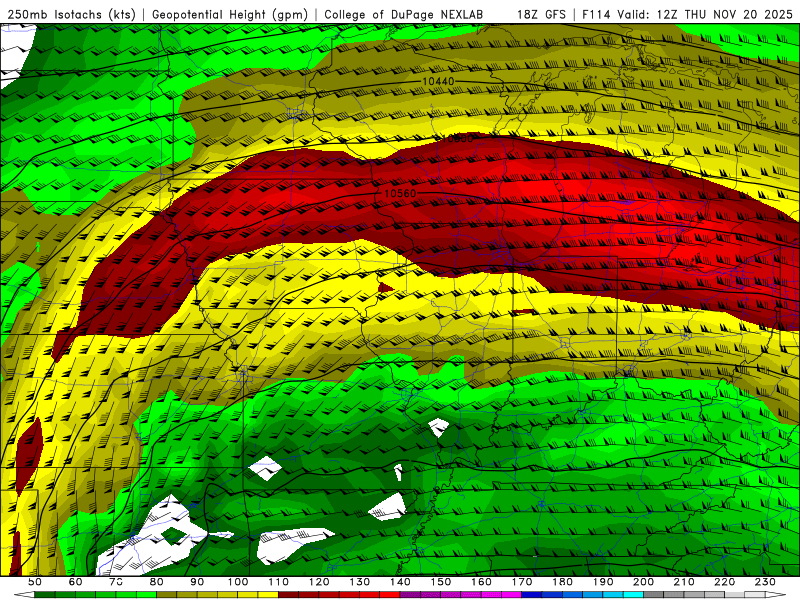This screenshot has height=600, width=800.
Task: Click the 120 knot color bar label
Action: coord(319,582)
